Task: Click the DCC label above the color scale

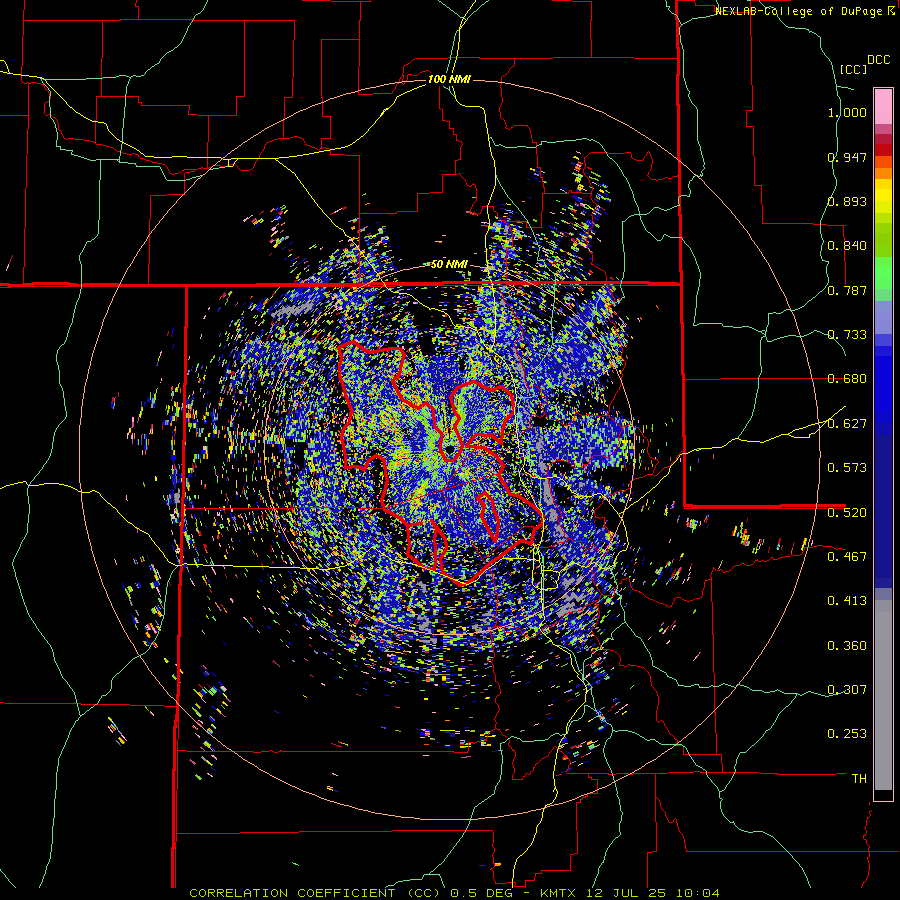Action: coord(878,60)
